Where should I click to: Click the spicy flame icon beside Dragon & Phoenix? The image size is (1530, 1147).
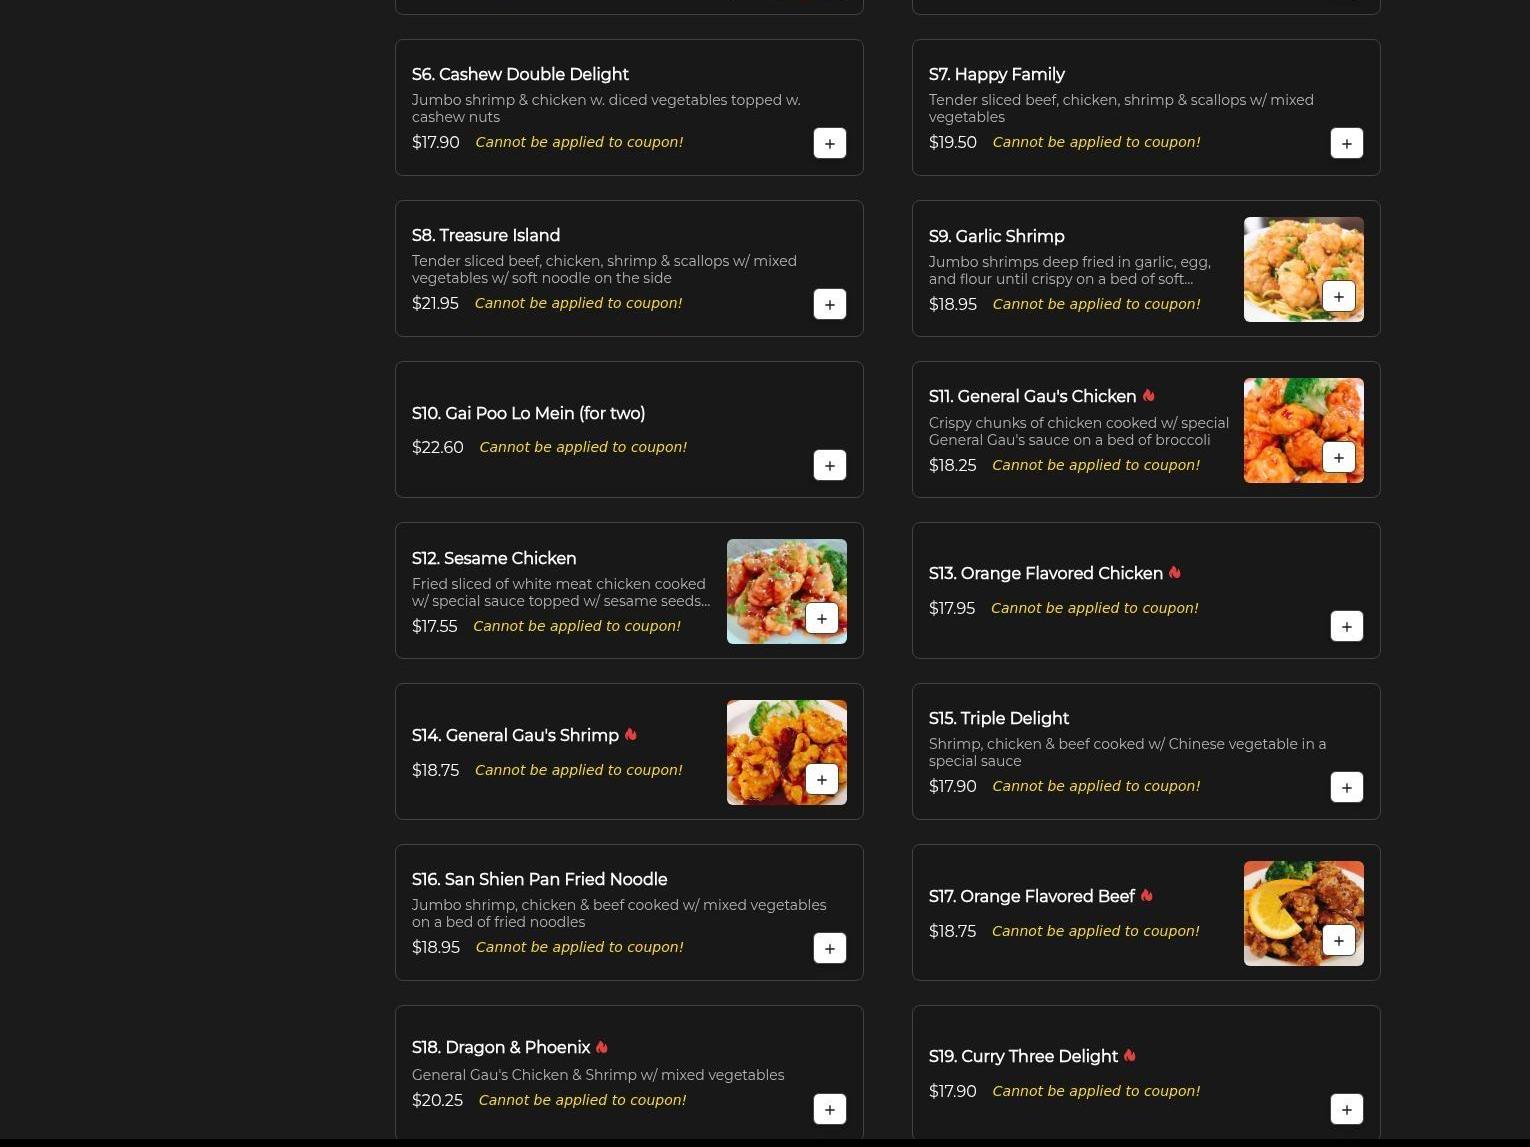pos(602,1047)
